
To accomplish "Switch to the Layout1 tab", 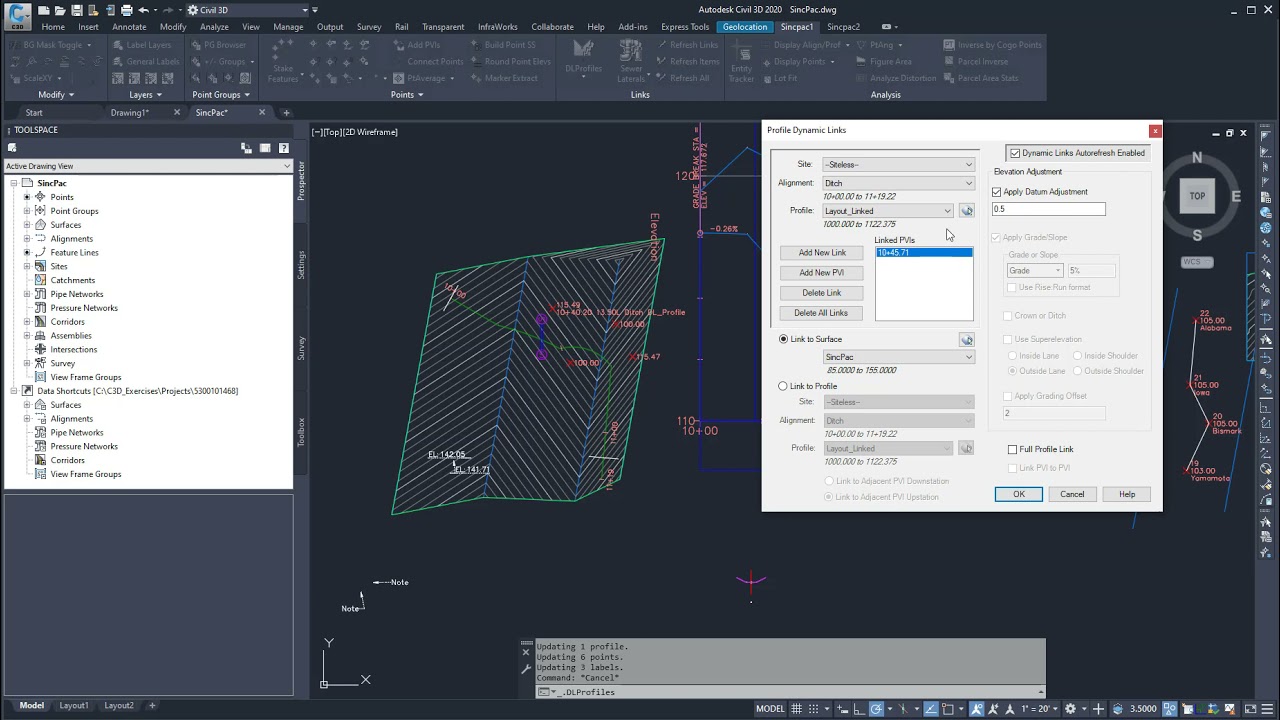I will click(74, 706).
